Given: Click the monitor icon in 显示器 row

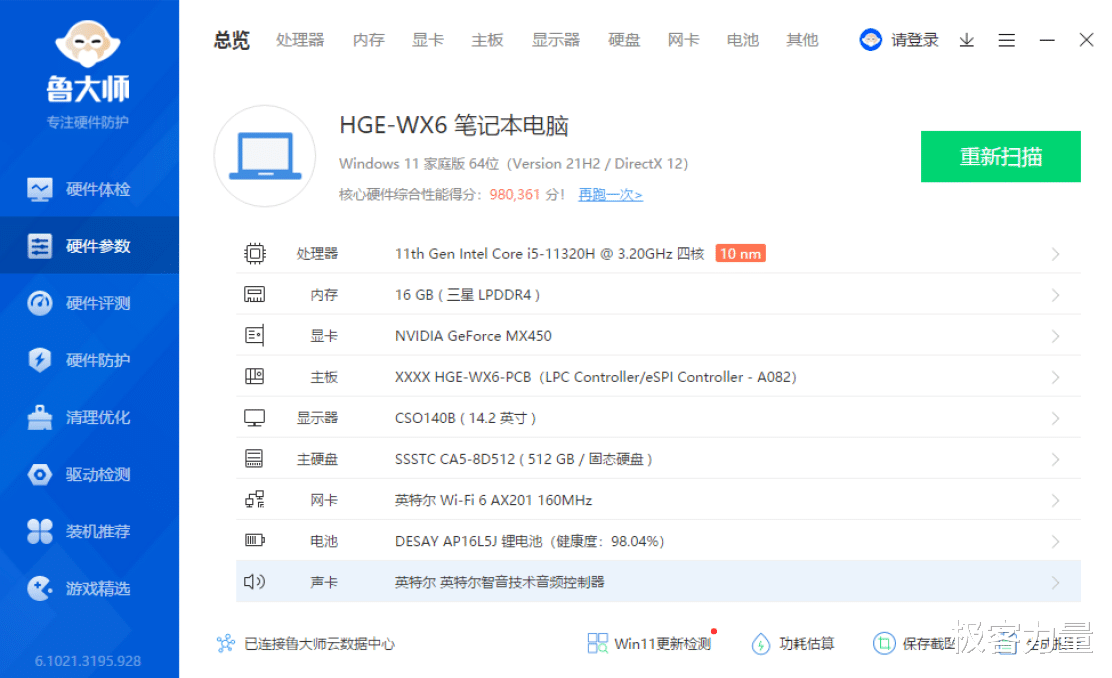Looking at the screenshot, I should [255, 418].
